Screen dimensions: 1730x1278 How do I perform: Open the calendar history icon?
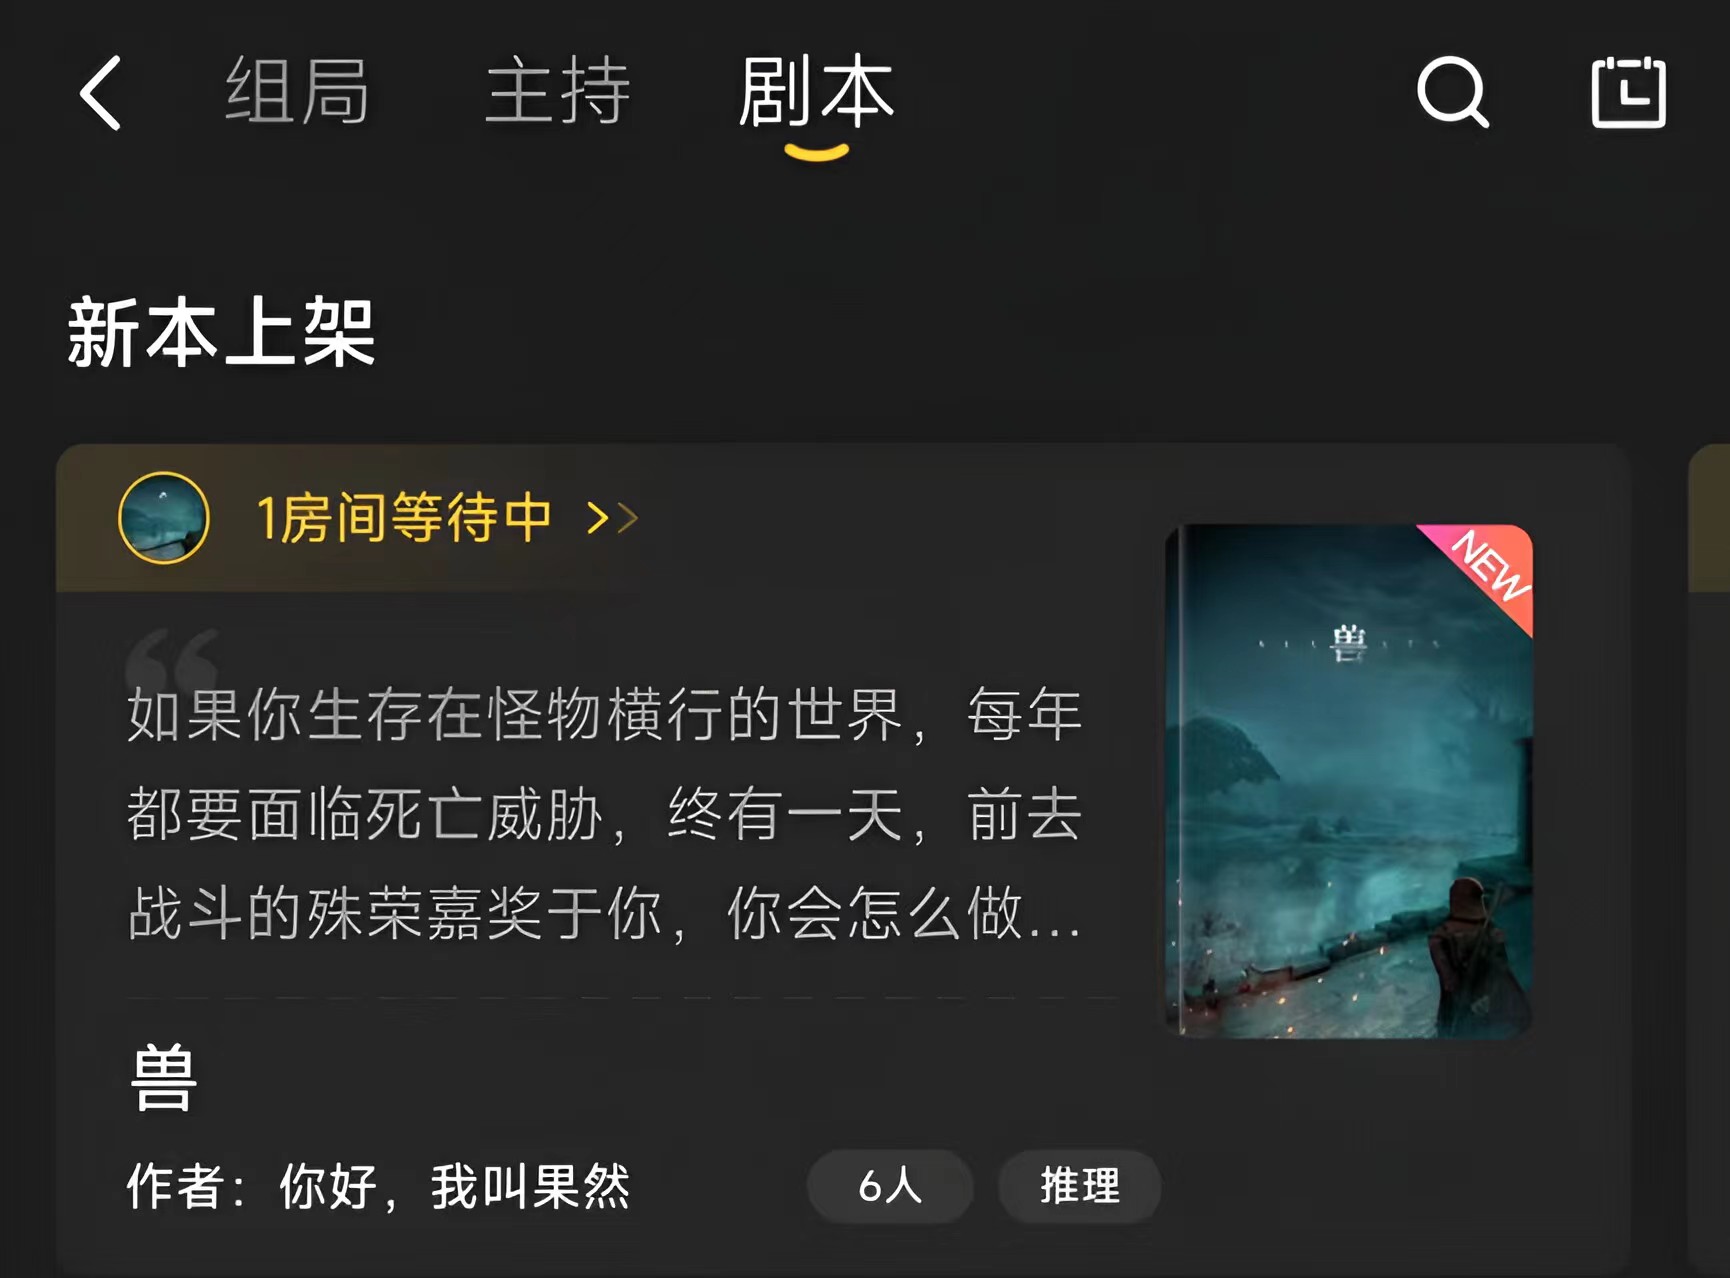coord(1628,92)
